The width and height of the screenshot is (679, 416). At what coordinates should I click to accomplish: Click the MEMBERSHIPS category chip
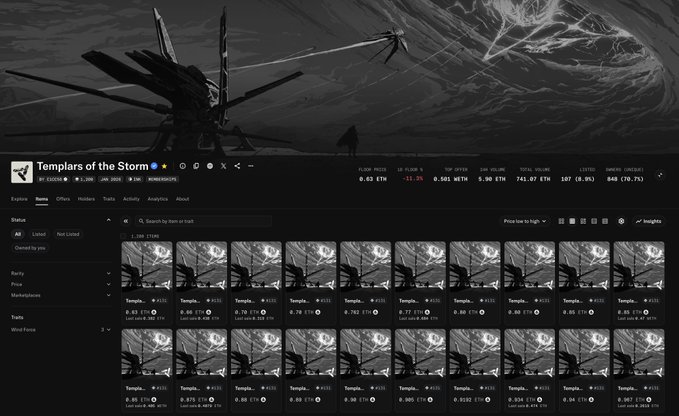point(162,179)
